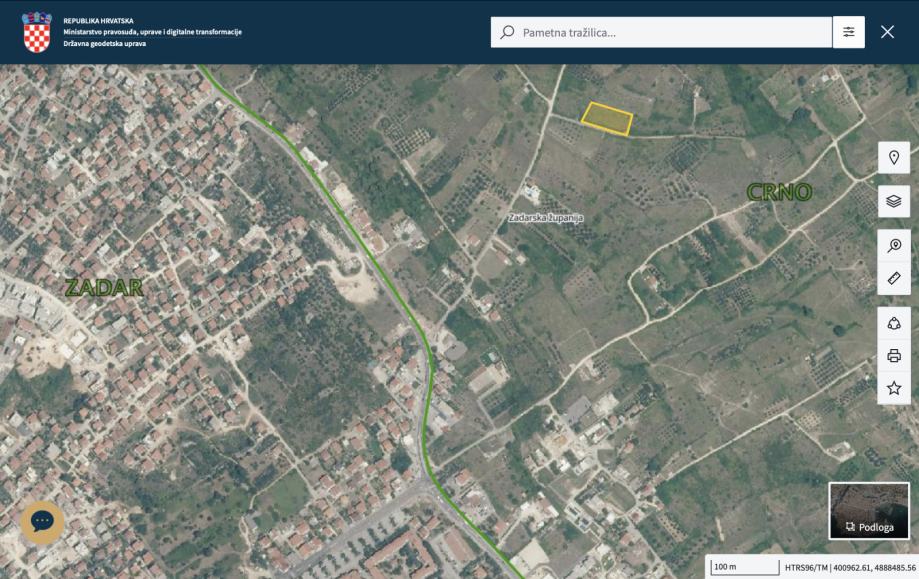The height and width of the screenshot is (579, 919).
Task: Click the Zadarska županija map label
Action: (x=545, y=217)
